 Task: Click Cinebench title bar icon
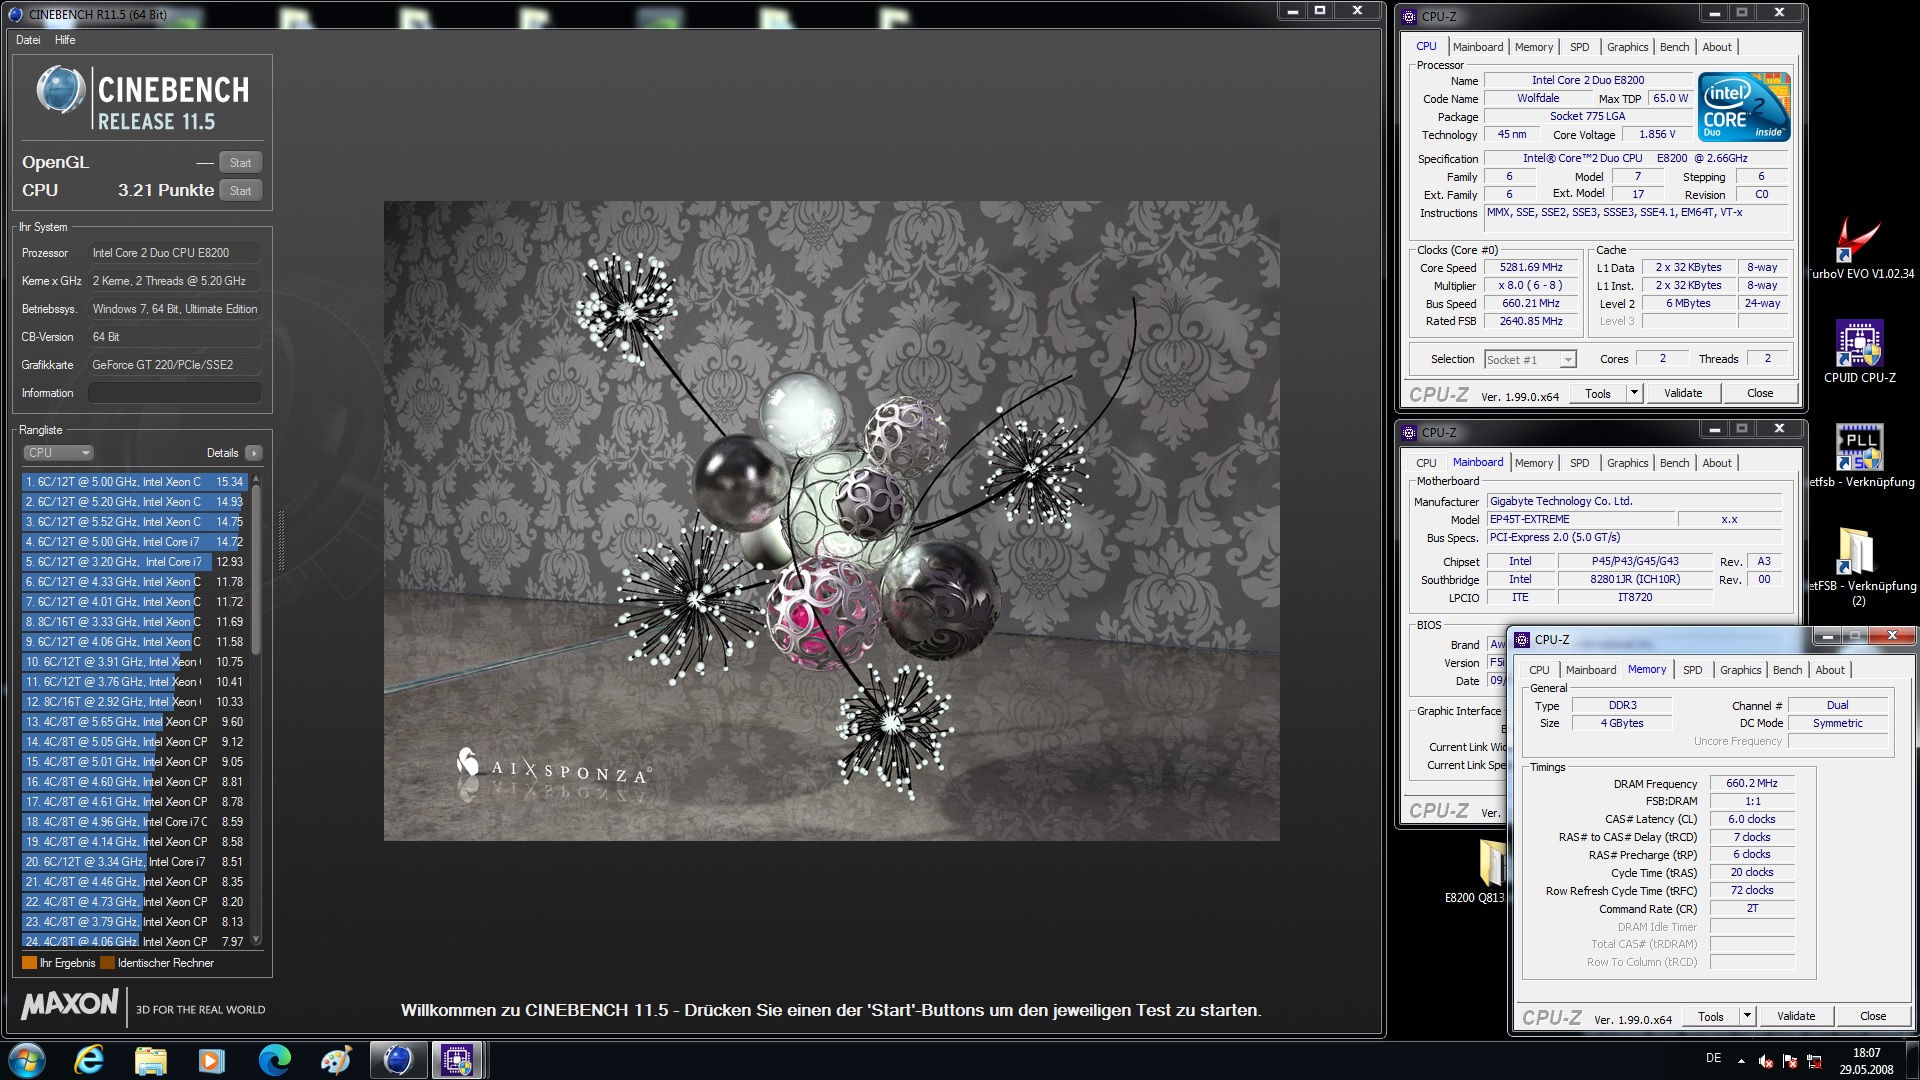15,14
